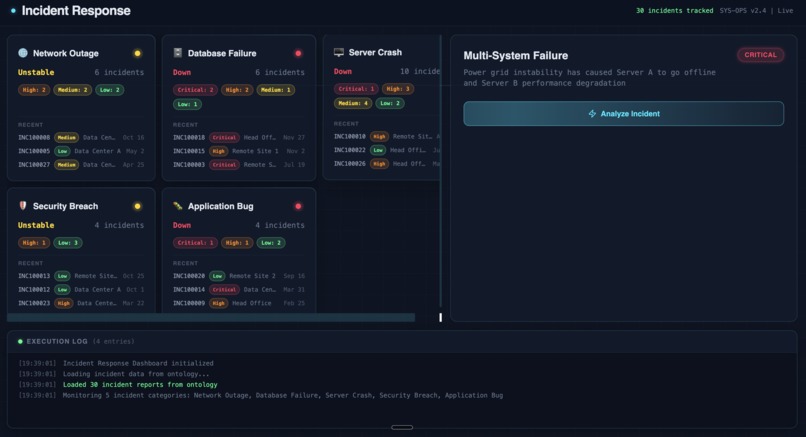Select Database Failure 'Medium: 1' badge

click(276, 90)
